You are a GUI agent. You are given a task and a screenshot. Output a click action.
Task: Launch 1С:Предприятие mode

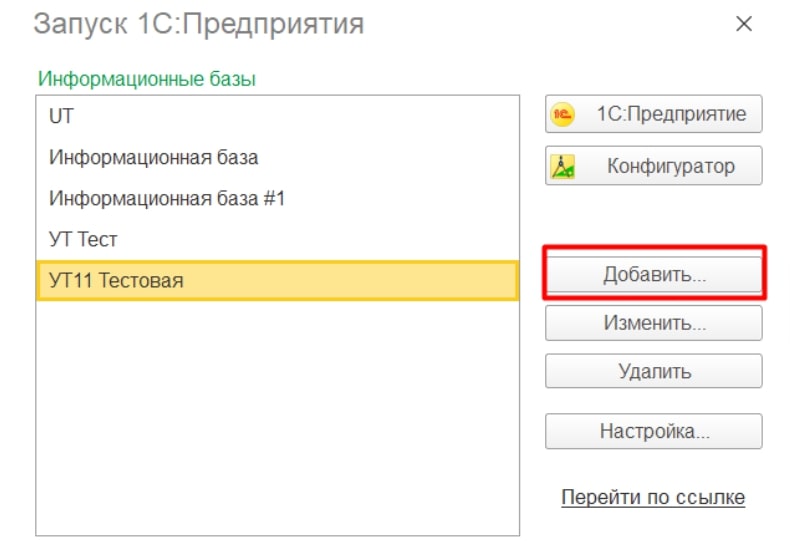(653, 114)
